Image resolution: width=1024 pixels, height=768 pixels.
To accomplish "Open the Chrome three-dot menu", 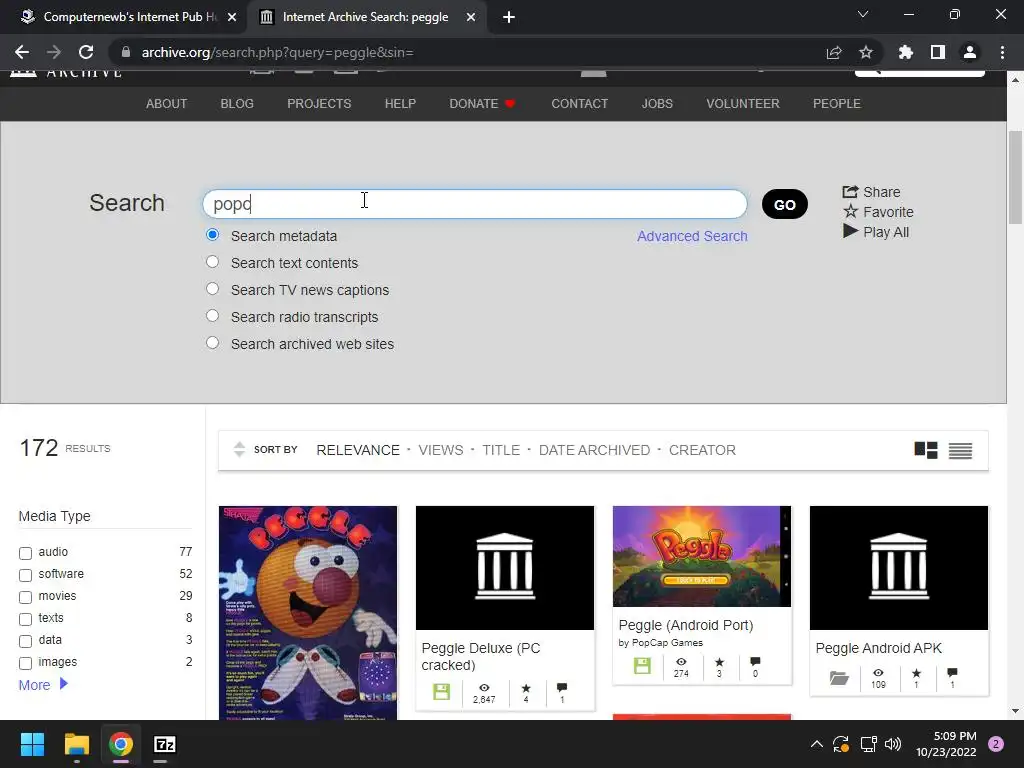I will click(x=1002, y=52).
